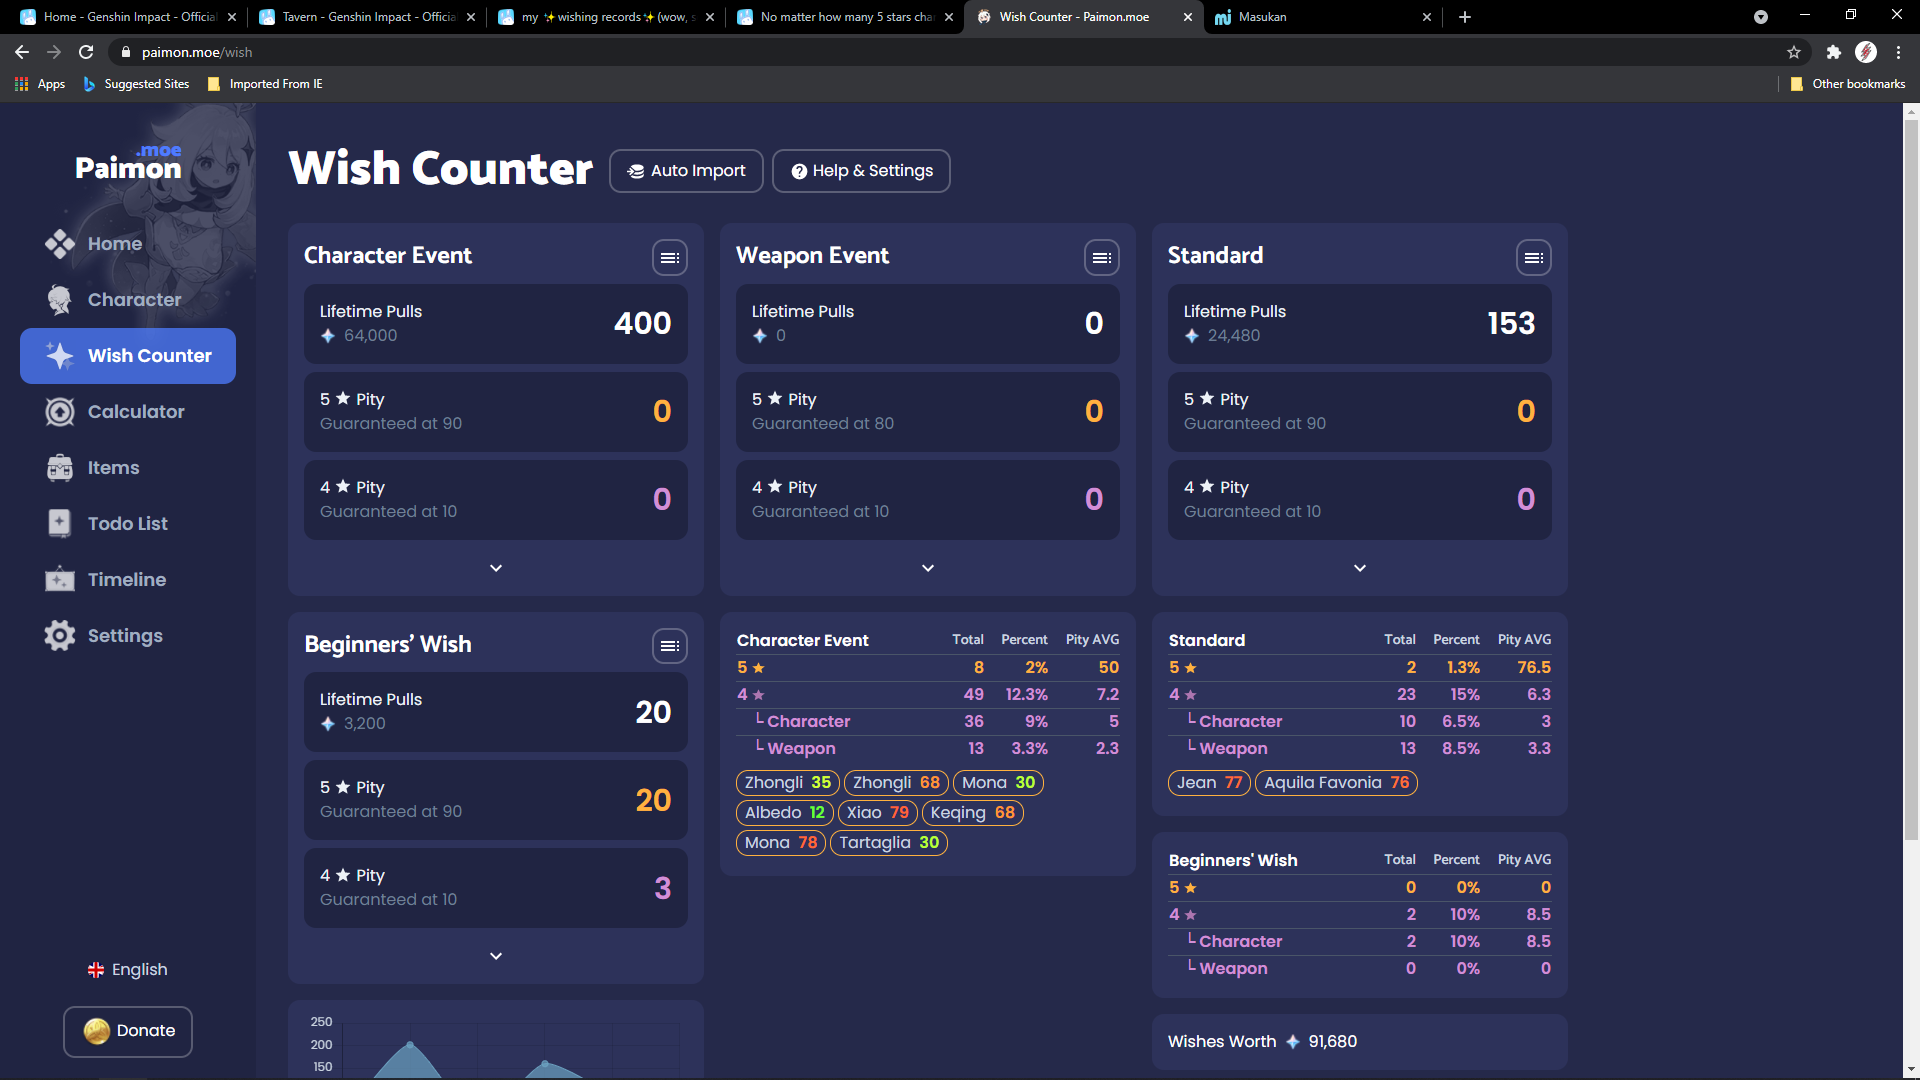The image size is (1920, 1080).
Task: Open Beginners' Wish list menu icon
Action: click(670, 646)
